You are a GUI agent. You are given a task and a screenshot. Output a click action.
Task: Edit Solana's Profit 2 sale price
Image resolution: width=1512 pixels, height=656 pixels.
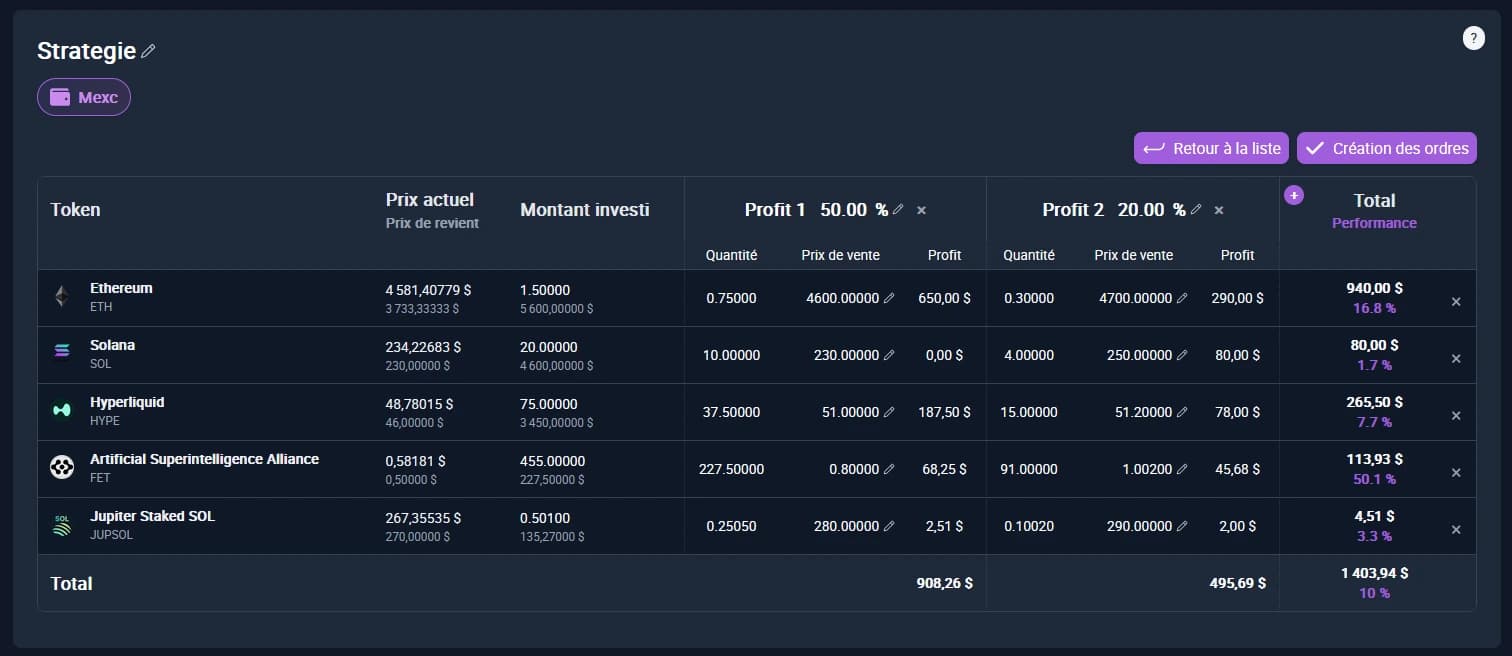pos(1183,355)
